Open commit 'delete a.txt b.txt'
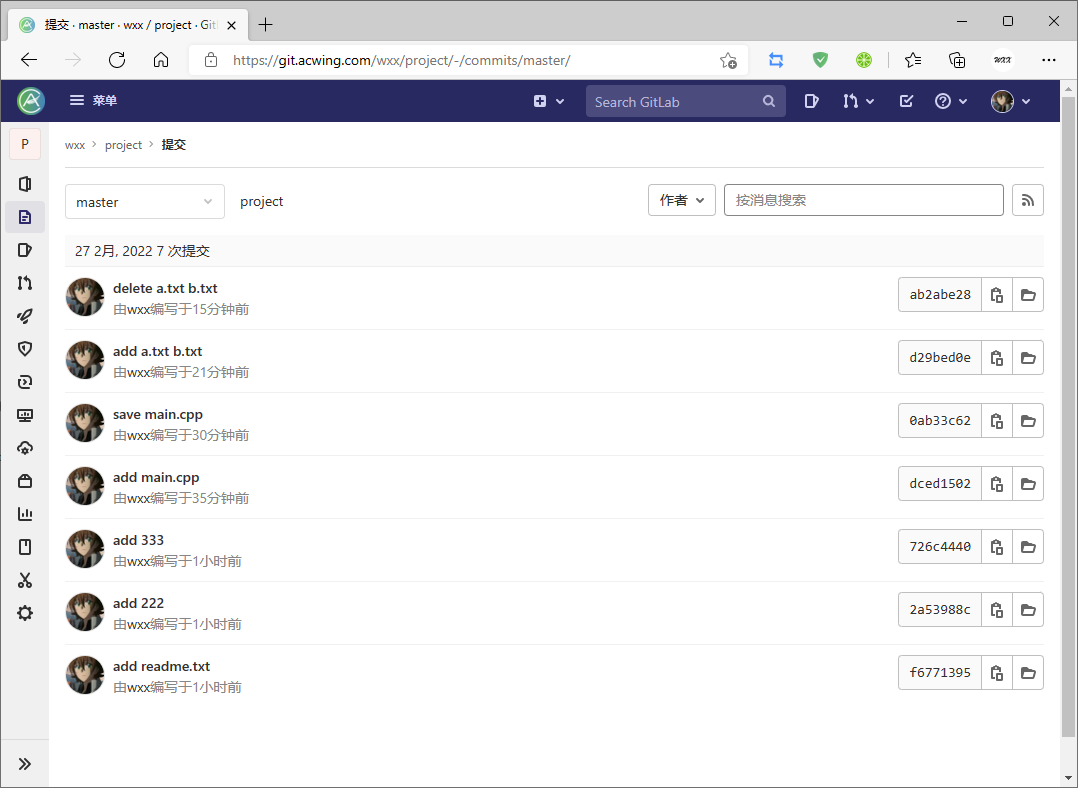 click(x=165, y=288)
